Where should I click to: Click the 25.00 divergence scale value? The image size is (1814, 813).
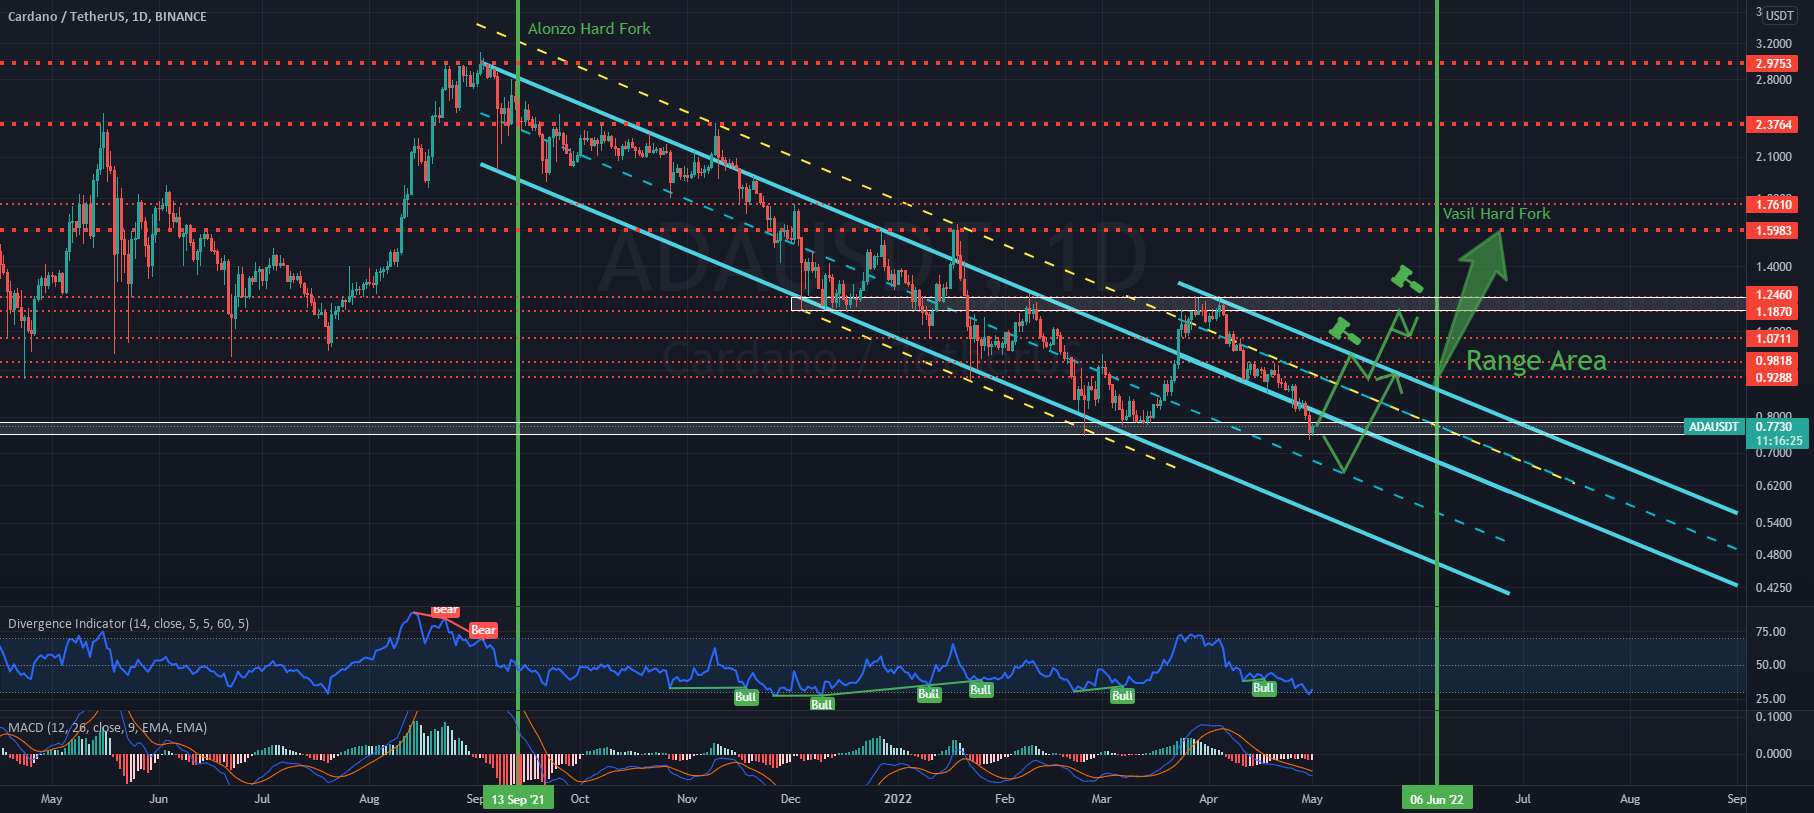point(1770,699)
